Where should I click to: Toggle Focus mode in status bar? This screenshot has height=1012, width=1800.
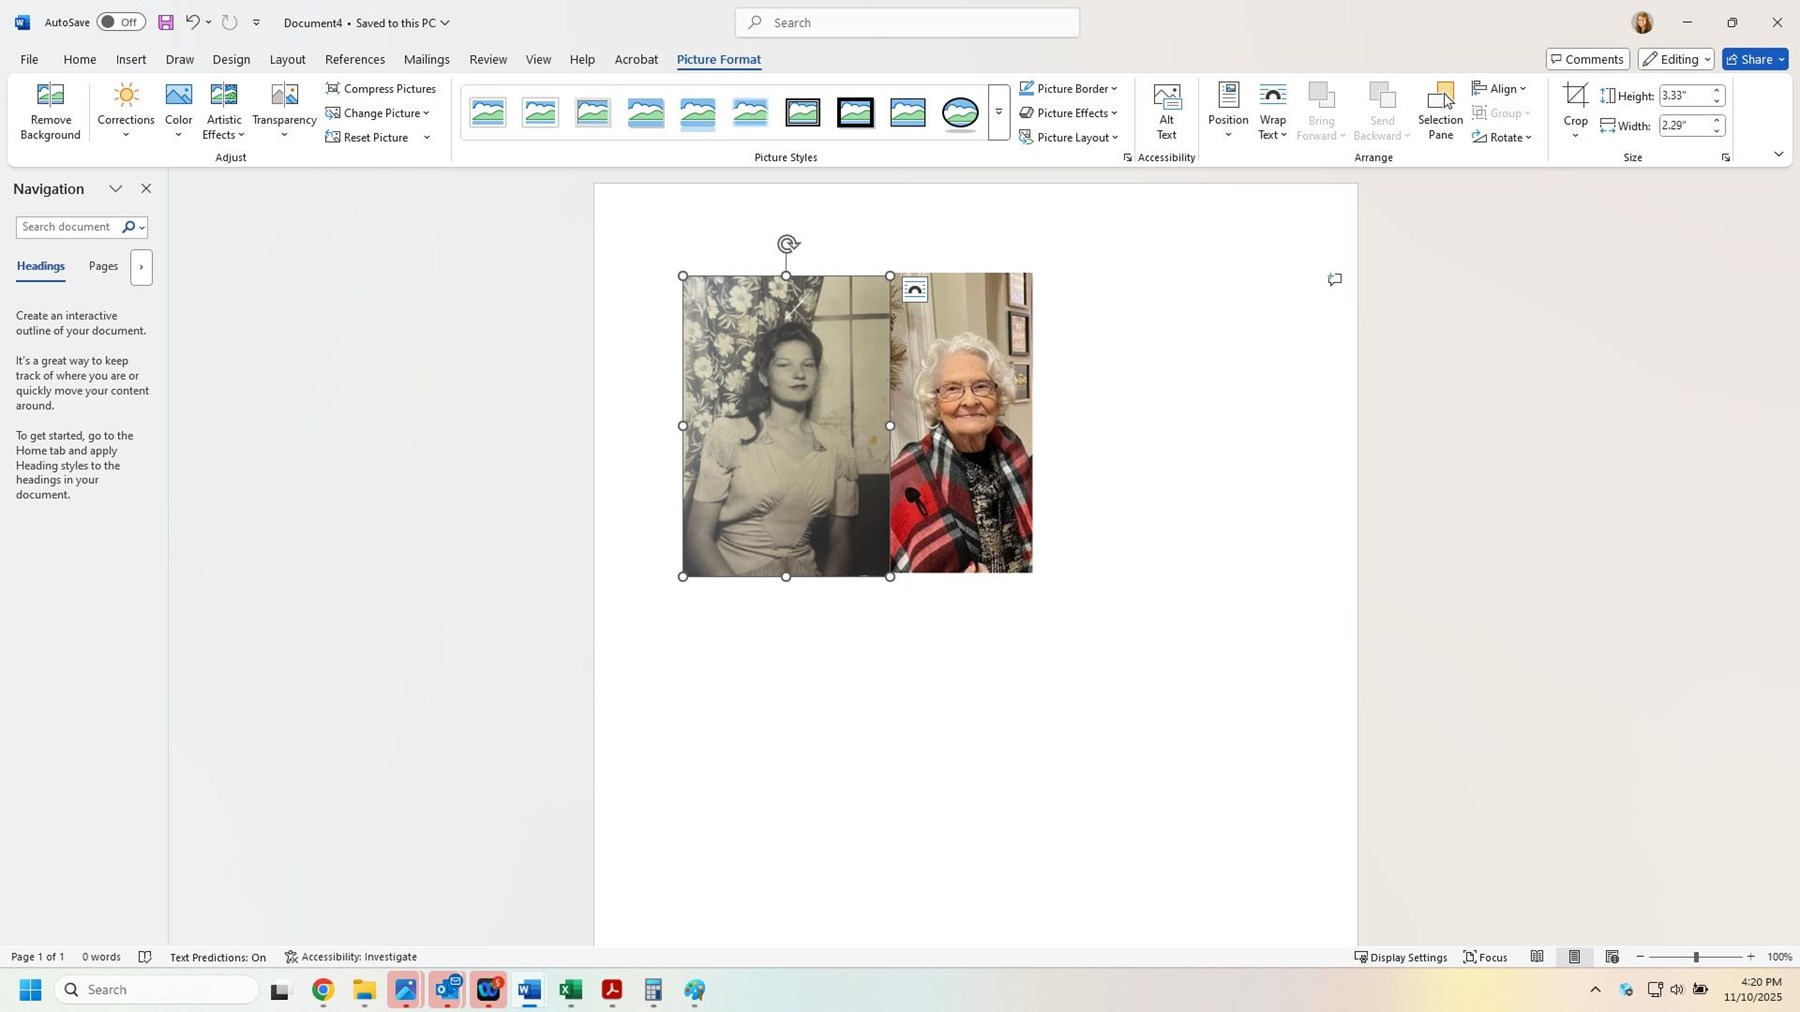[x=1485, y=957]
